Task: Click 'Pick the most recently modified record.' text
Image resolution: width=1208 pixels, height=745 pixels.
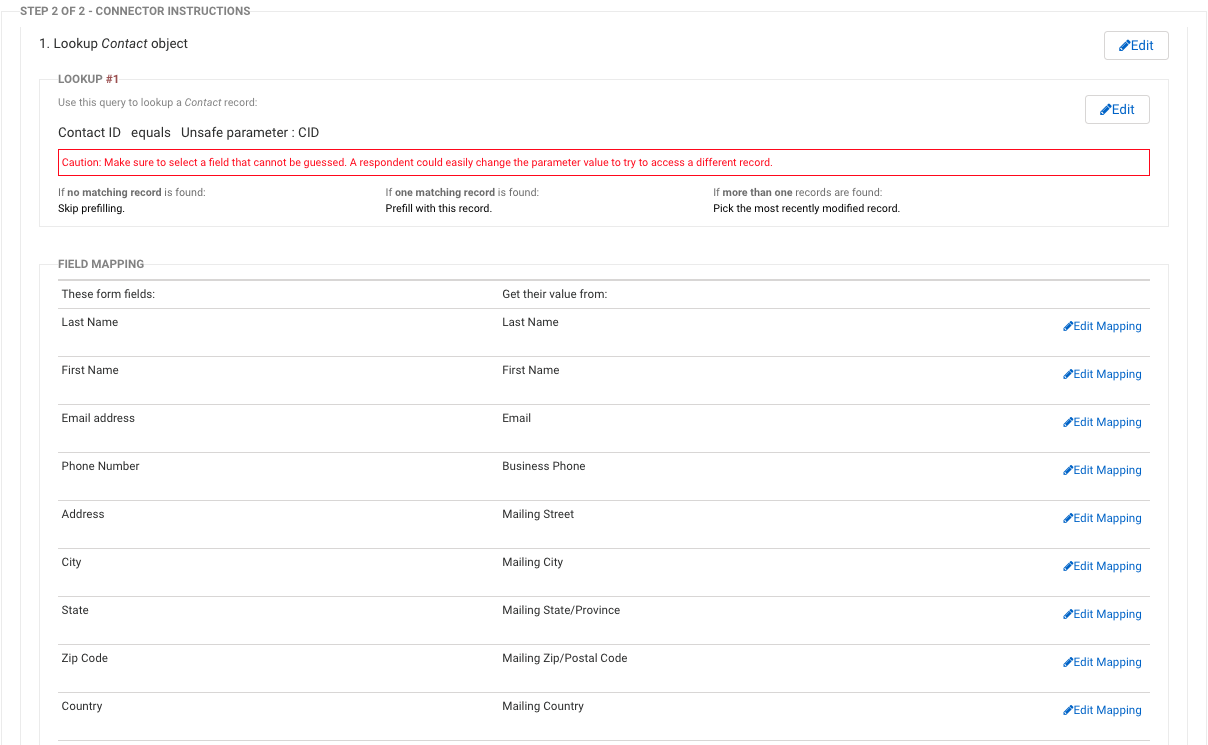Action: 807,209
